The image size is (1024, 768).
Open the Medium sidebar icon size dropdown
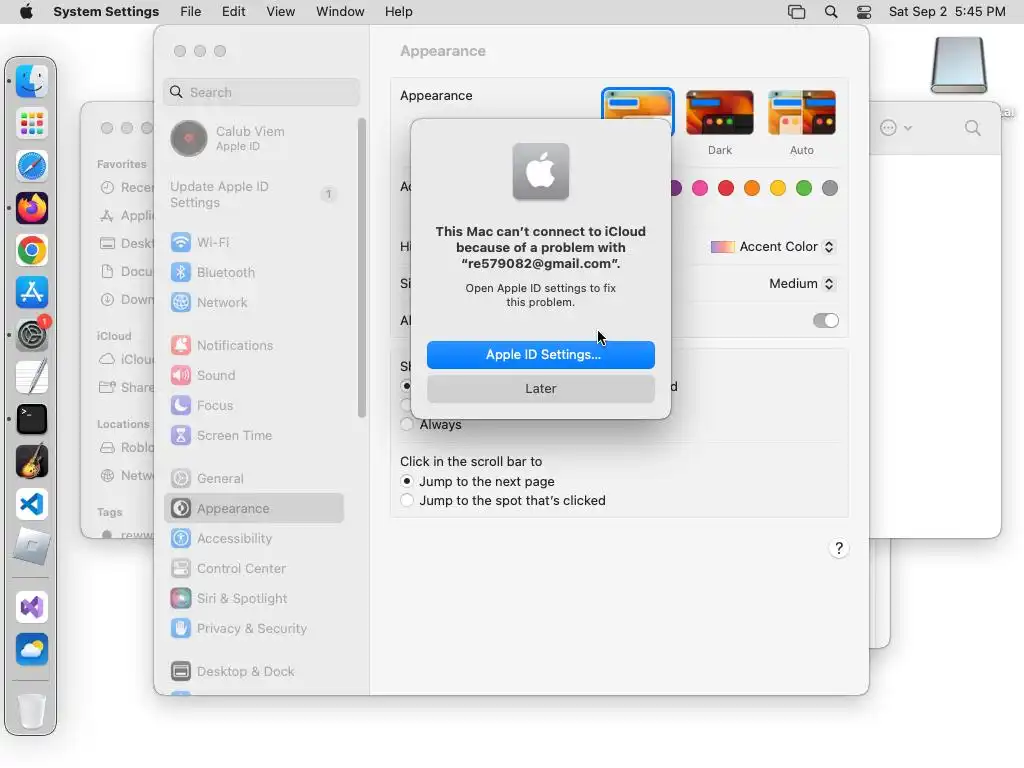(801, 283)
